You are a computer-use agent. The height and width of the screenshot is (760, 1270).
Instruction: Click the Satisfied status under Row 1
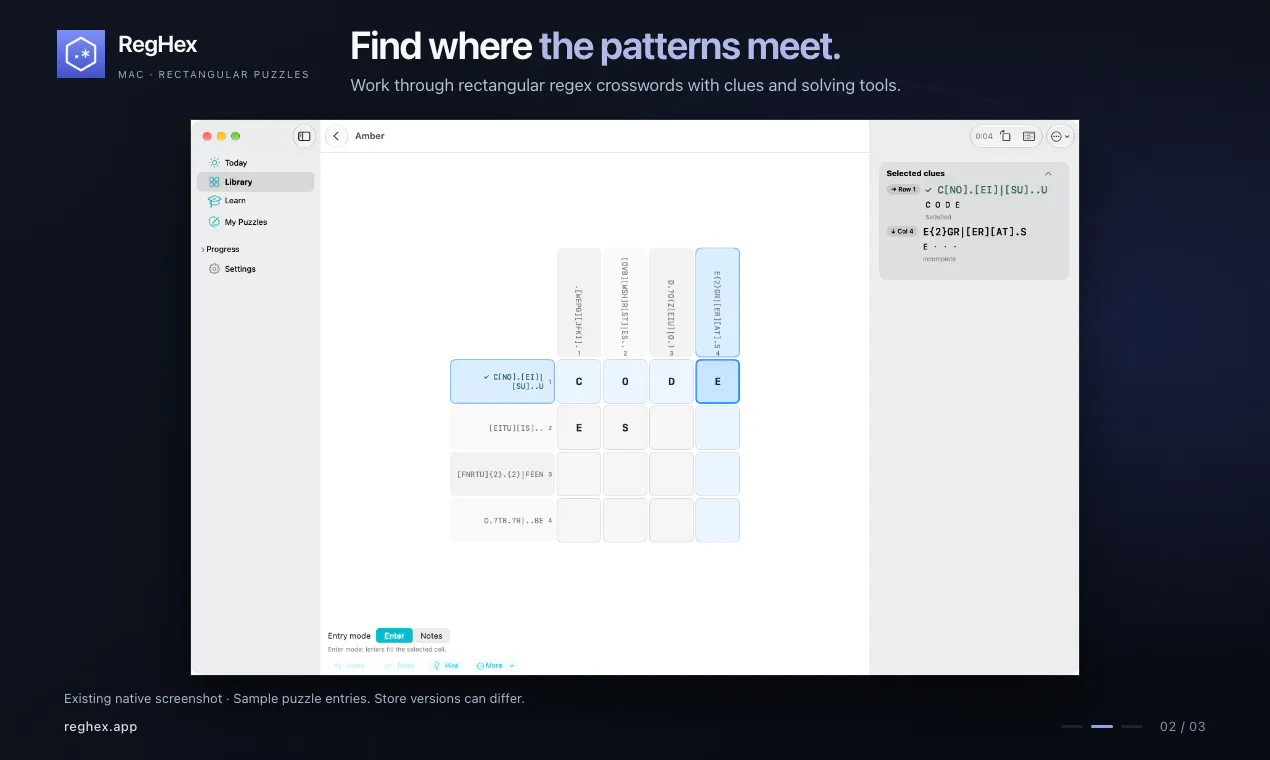(938, 217)
